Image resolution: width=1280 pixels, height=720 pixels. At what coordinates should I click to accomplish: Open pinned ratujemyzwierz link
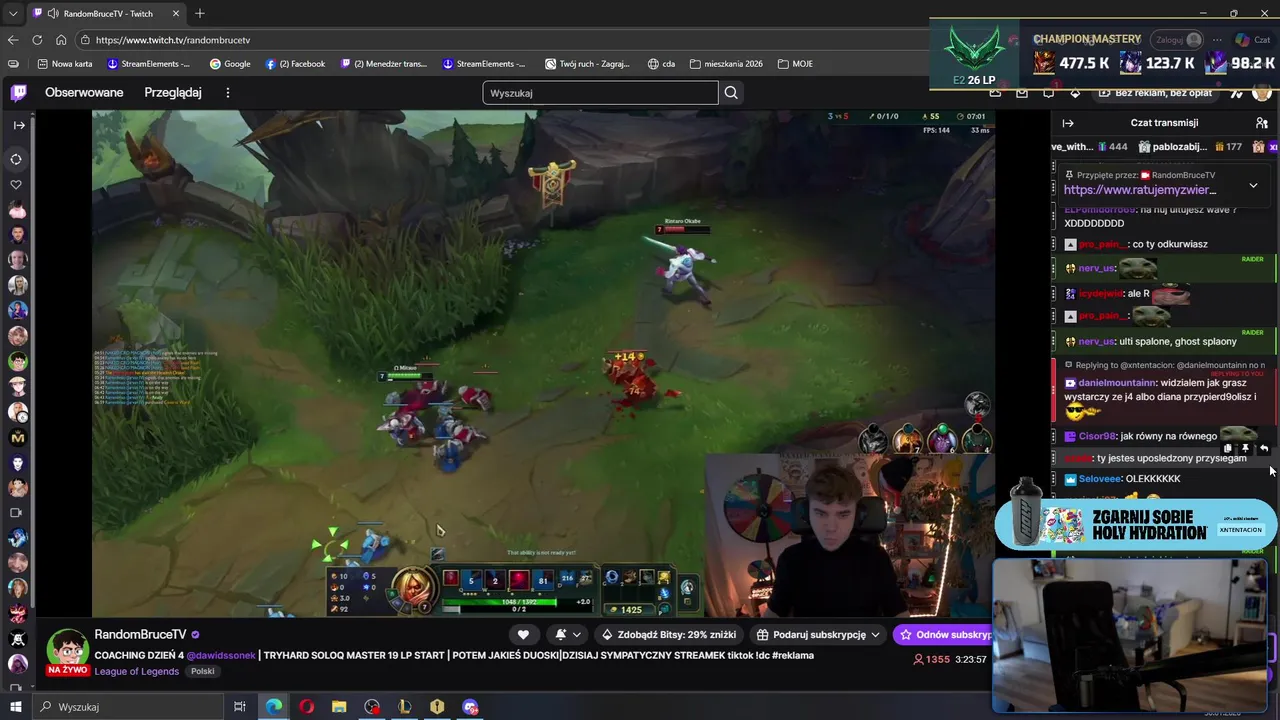(1140, 190)
